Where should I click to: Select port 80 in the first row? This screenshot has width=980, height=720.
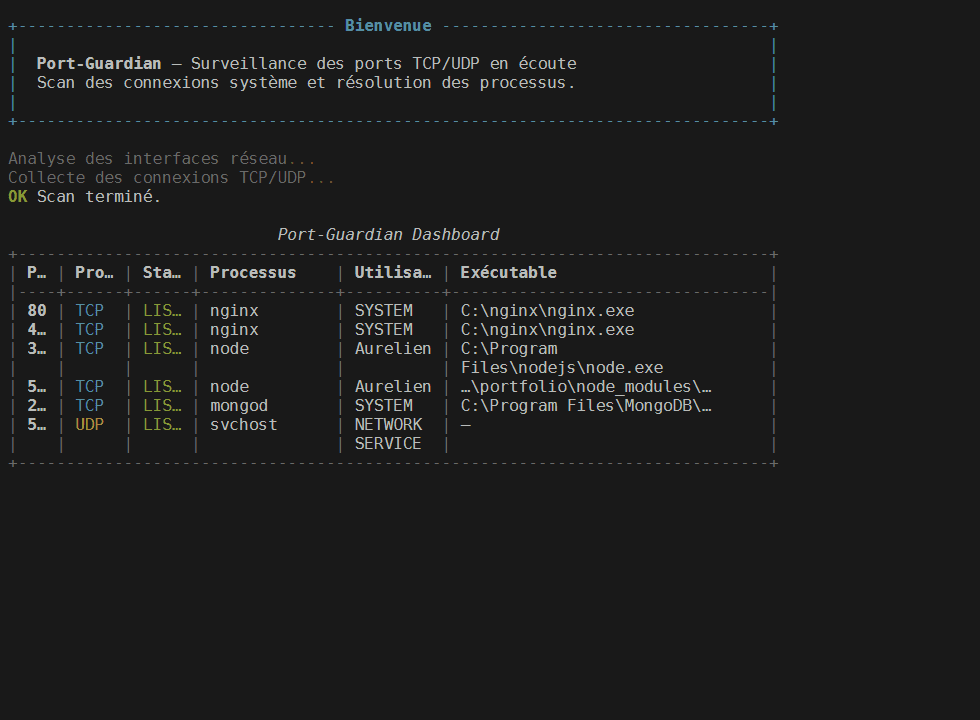(x=37, y=311)
